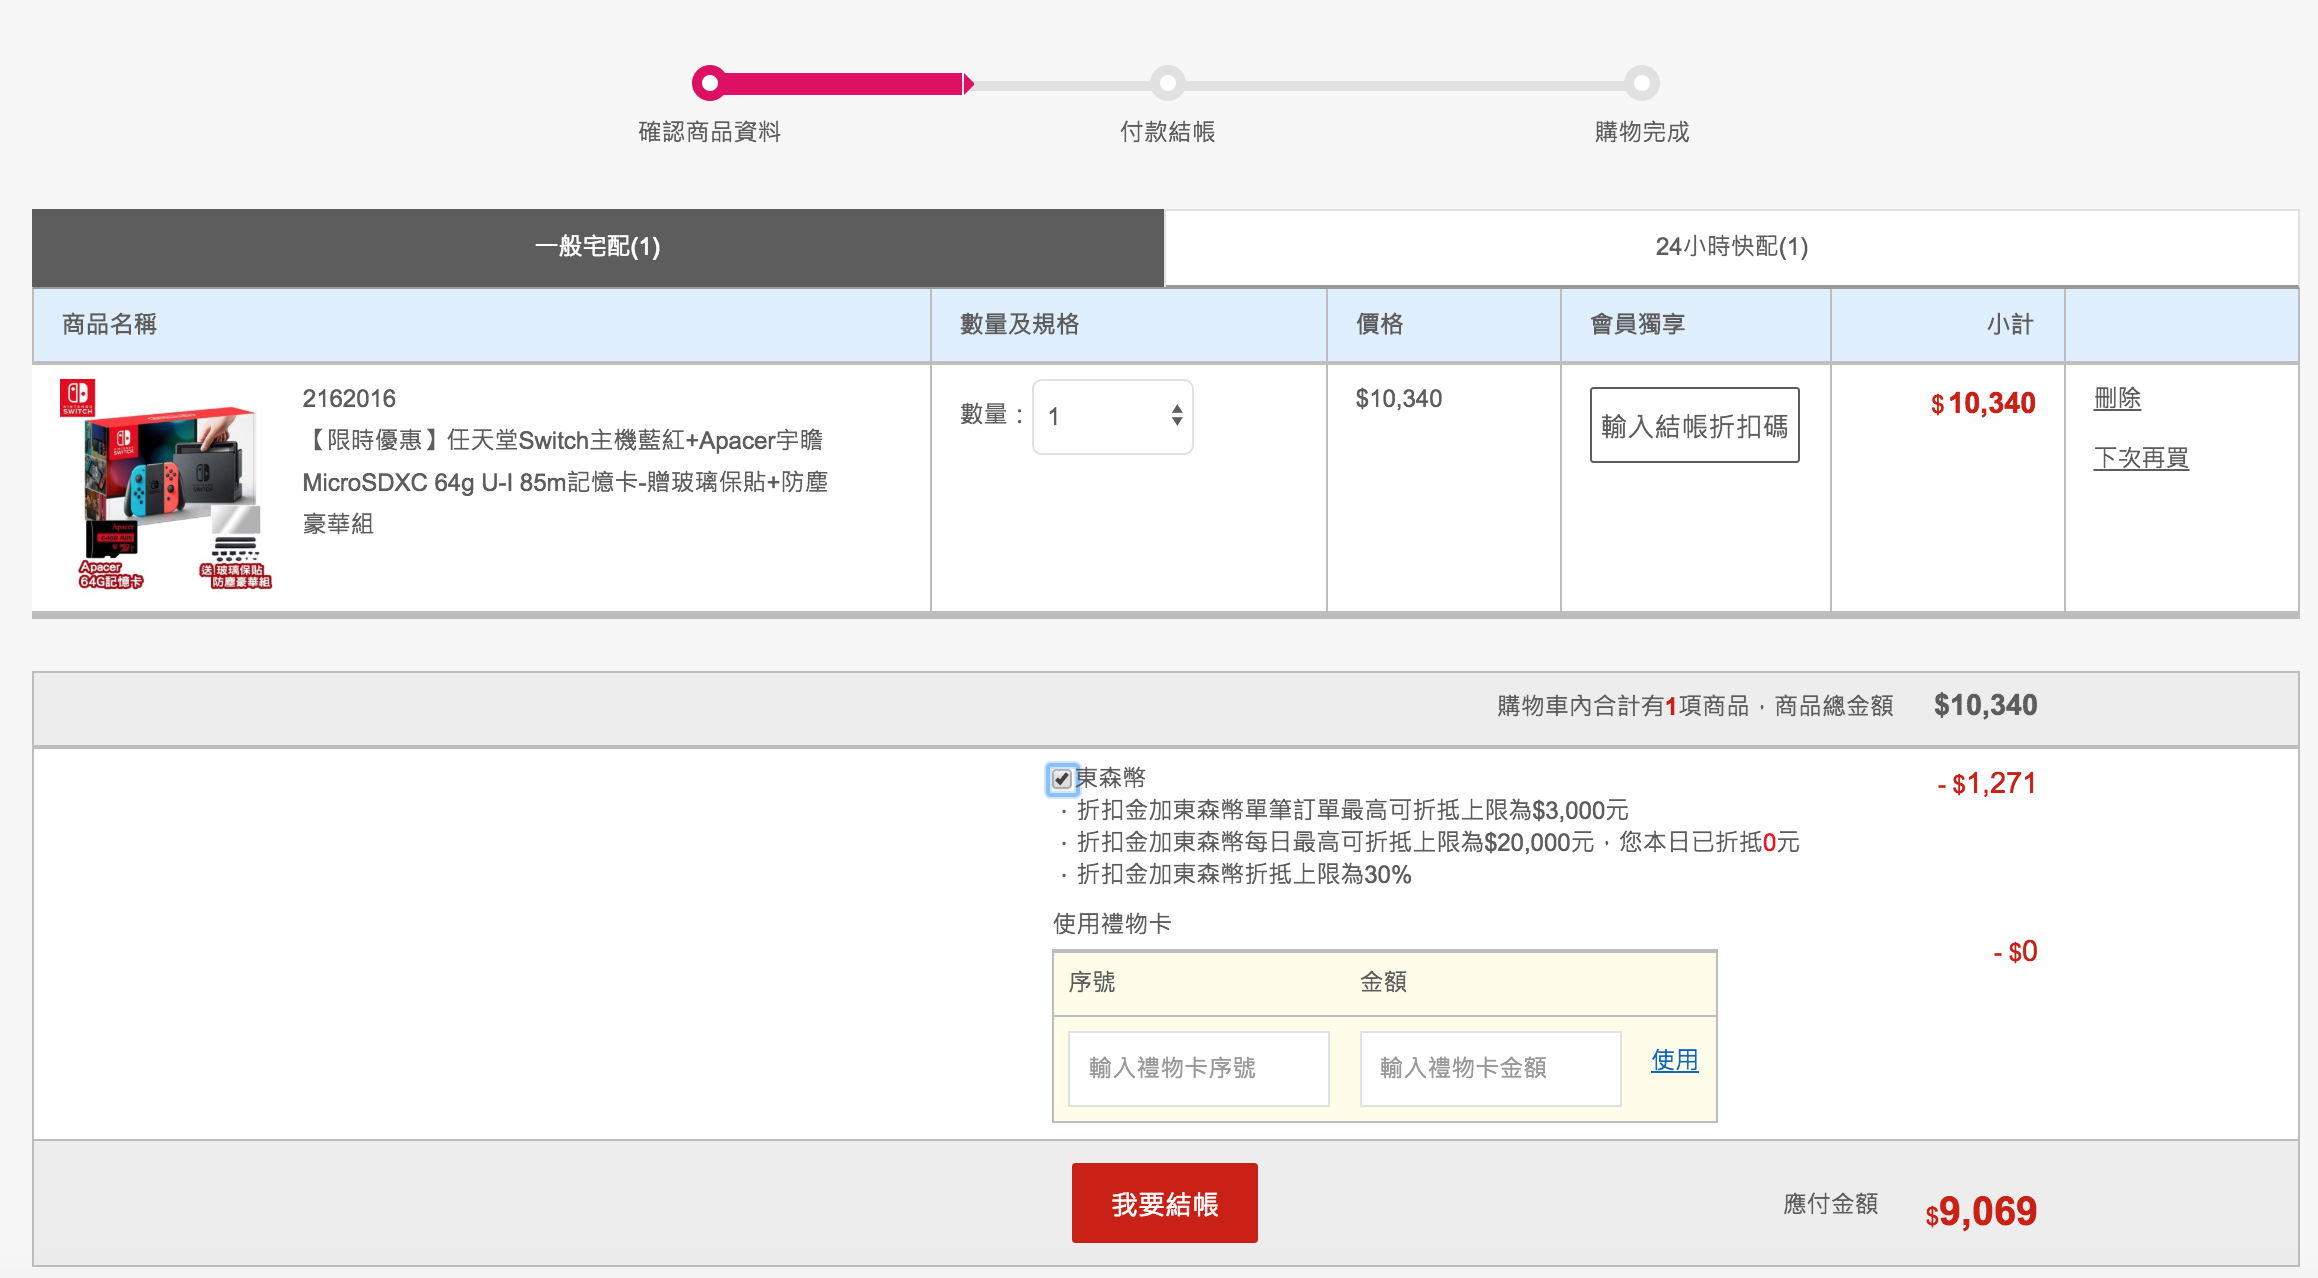Click the 確認商品資料 step label
2318x1278 pixels.
(709, 132)
